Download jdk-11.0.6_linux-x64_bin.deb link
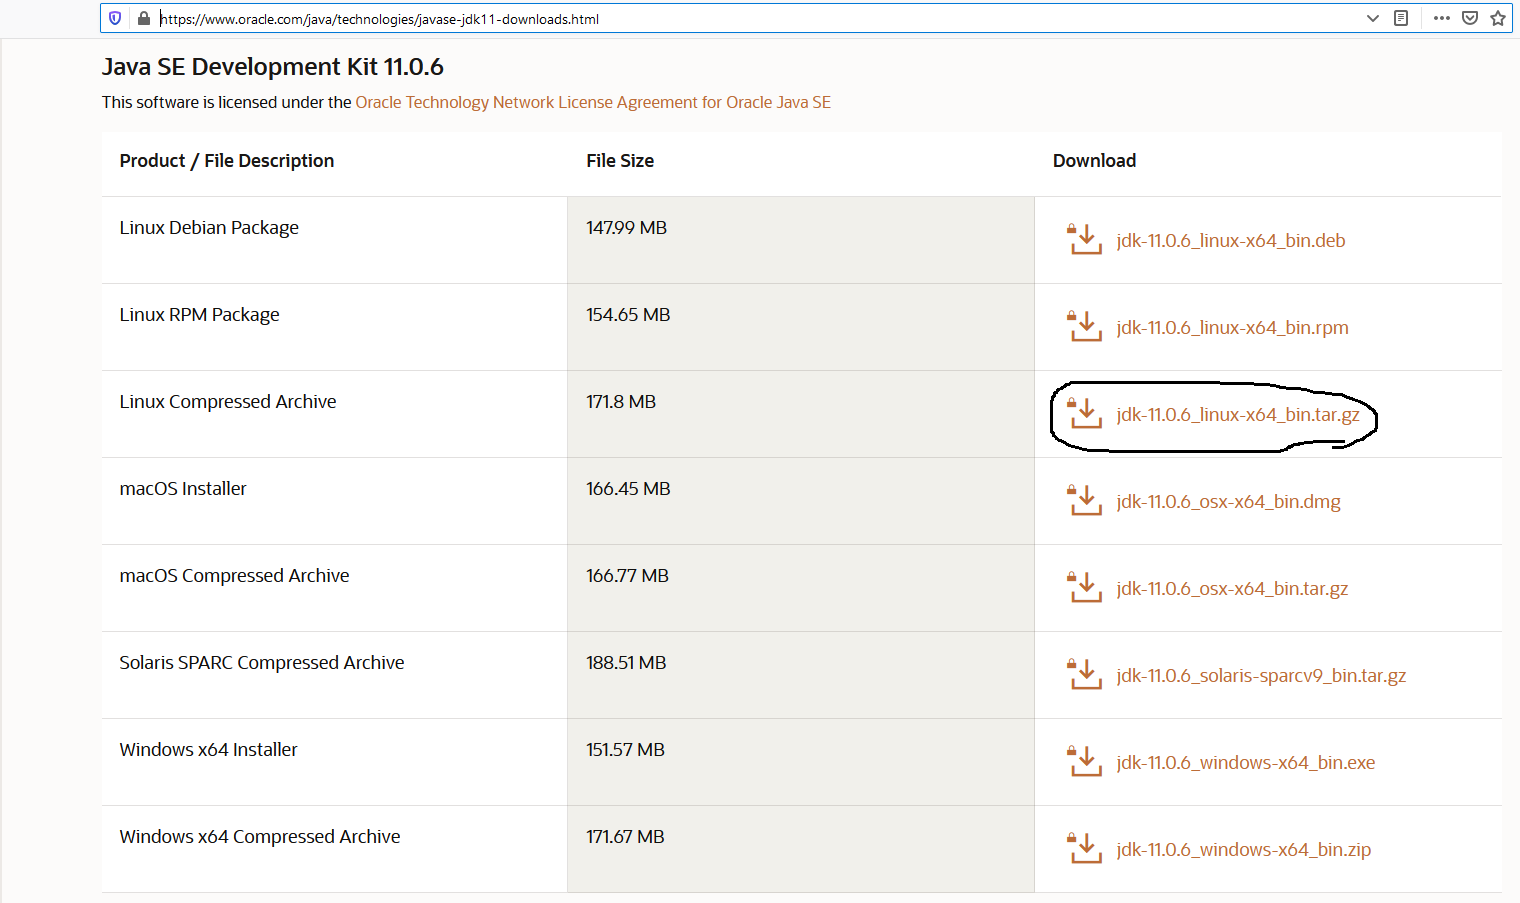 1231,240
